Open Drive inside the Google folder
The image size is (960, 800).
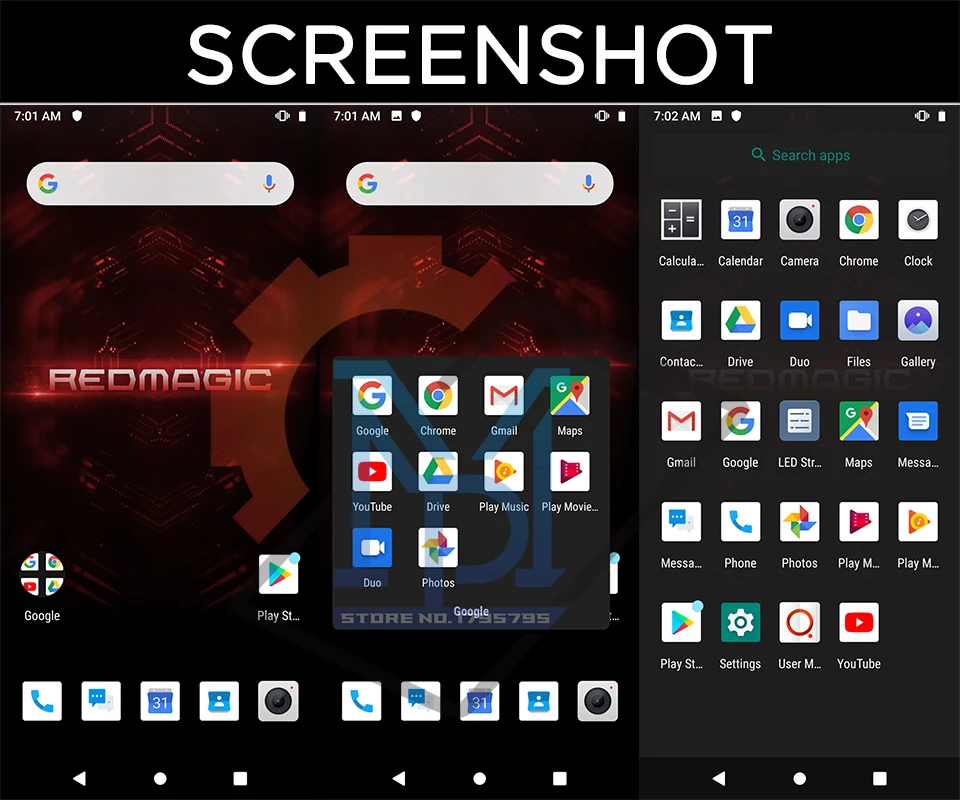(x=438, y=471)
